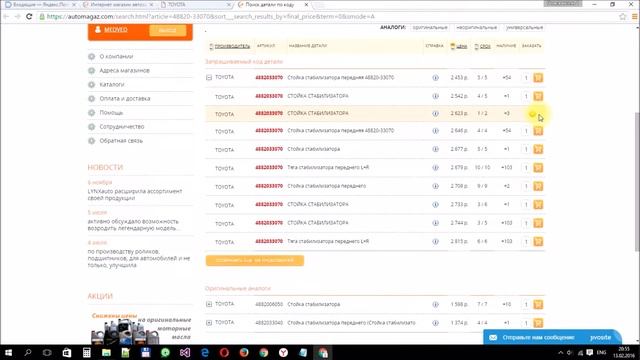Image resolution: width=640 pixels, height=360 pixels.
Task: Open the LYNXauto news article link
Action: pos(135,195)
